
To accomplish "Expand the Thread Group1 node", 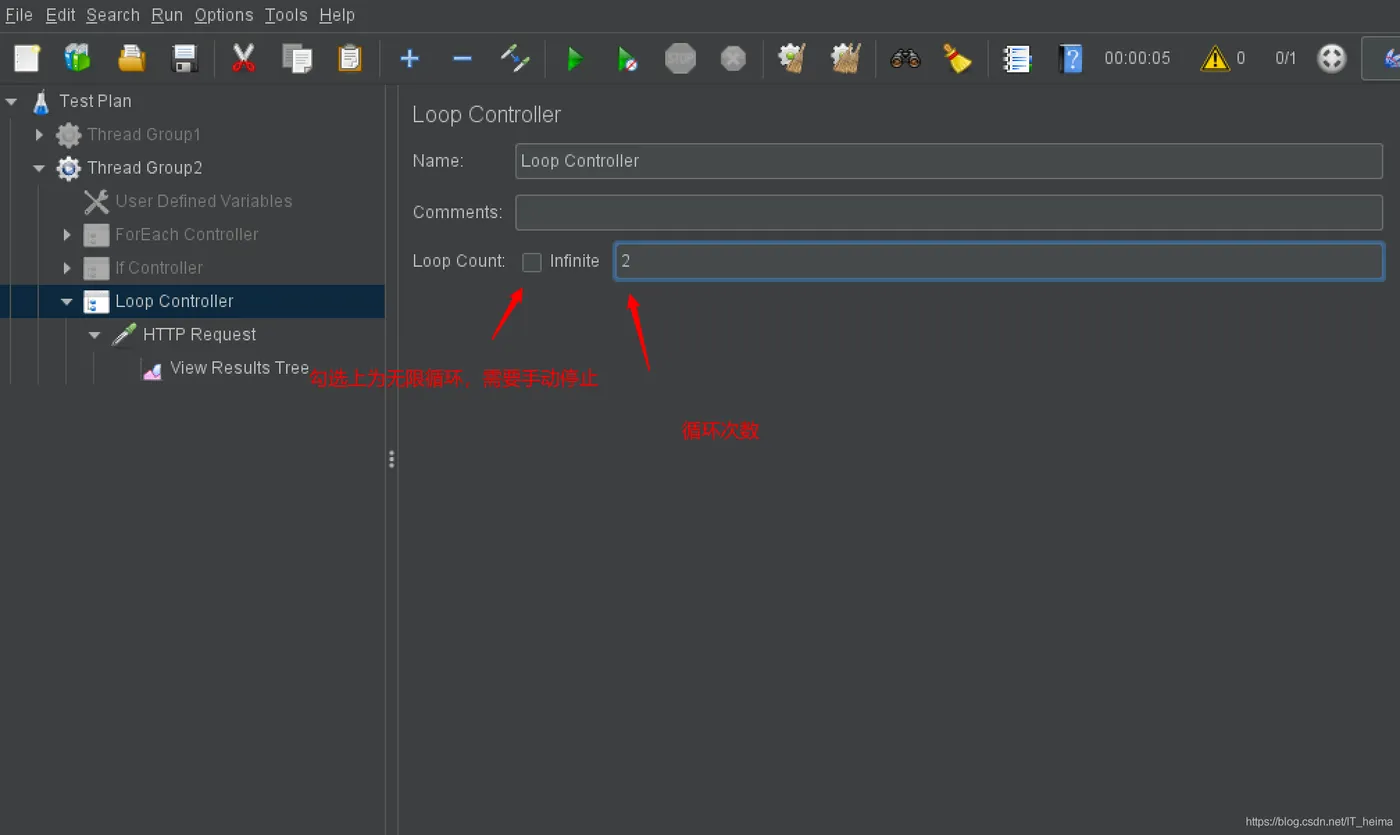I will pyautogui.click(x=40, y=134).
